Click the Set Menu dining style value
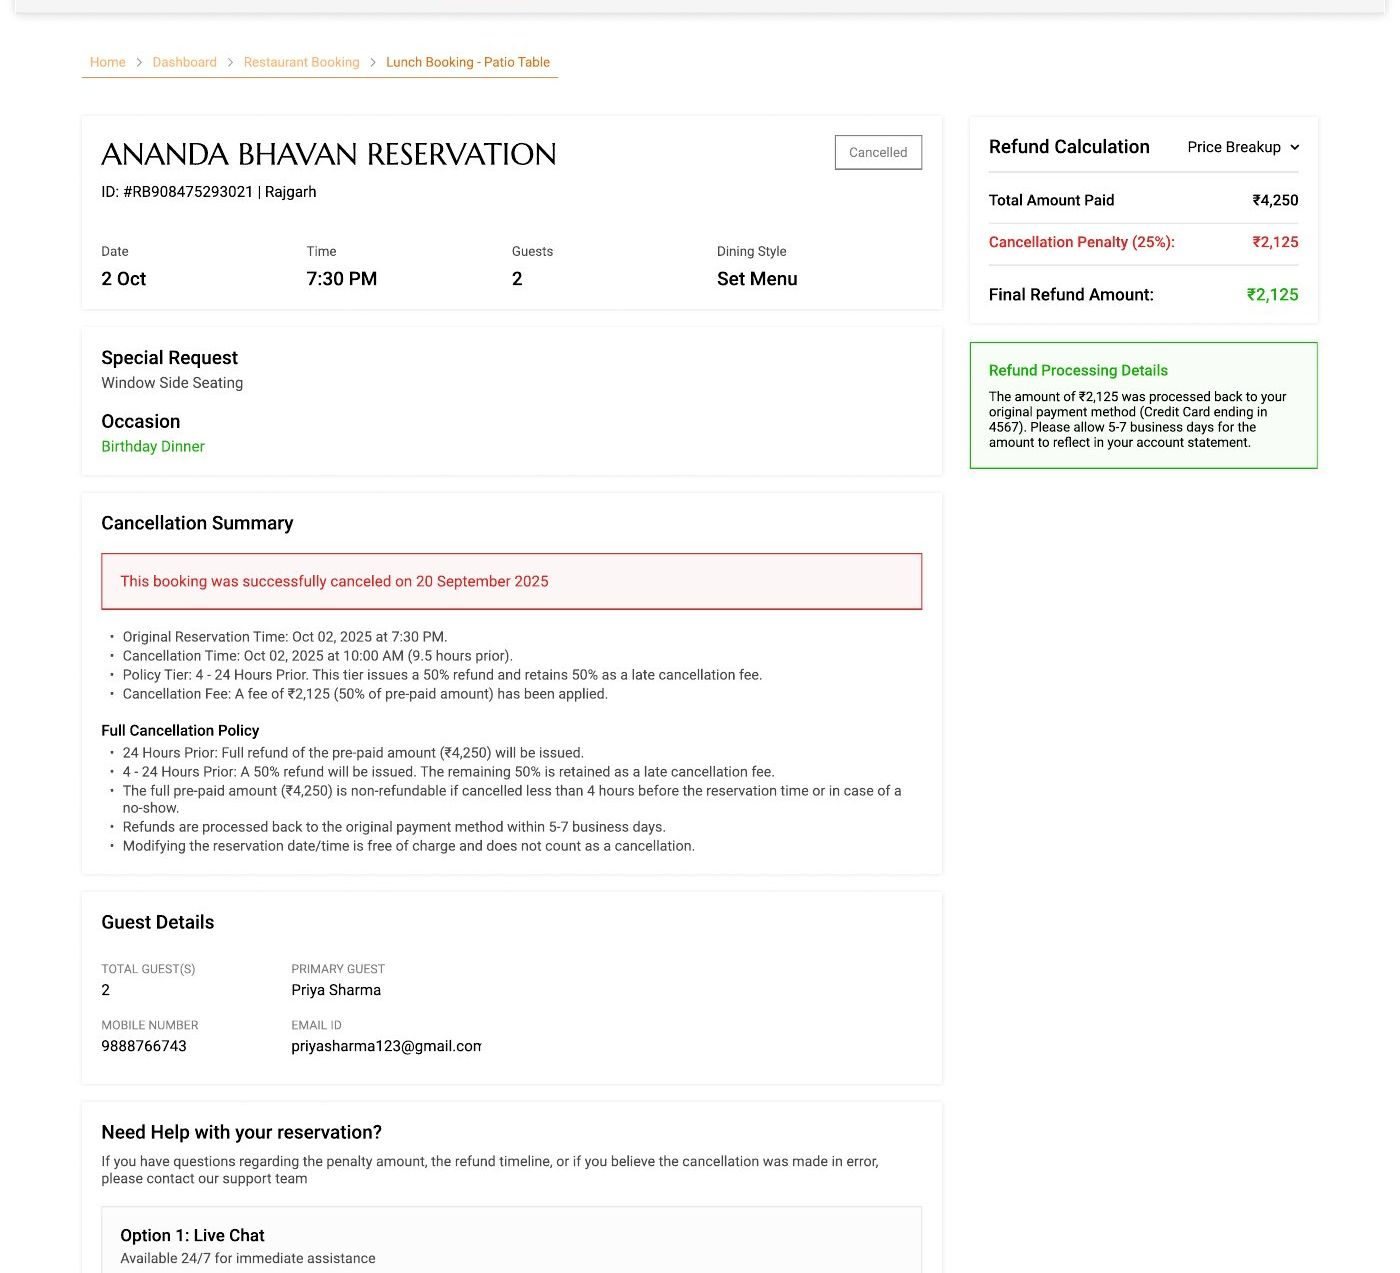This screenshot has width=1400, height=1273. click(757, 279)
